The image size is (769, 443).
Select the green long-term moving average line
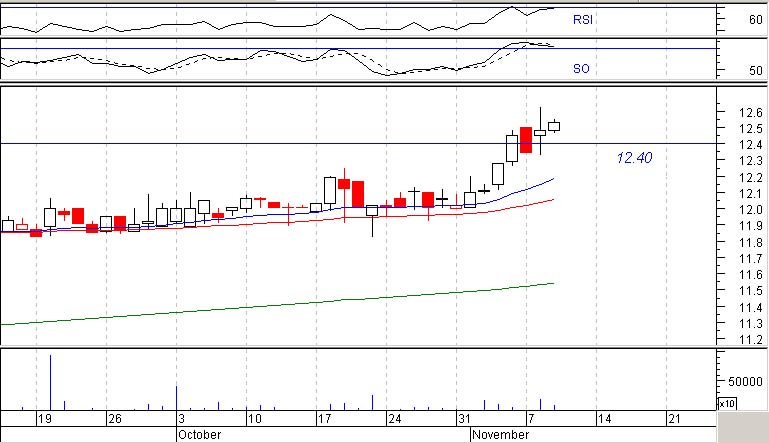pos(277,304)
